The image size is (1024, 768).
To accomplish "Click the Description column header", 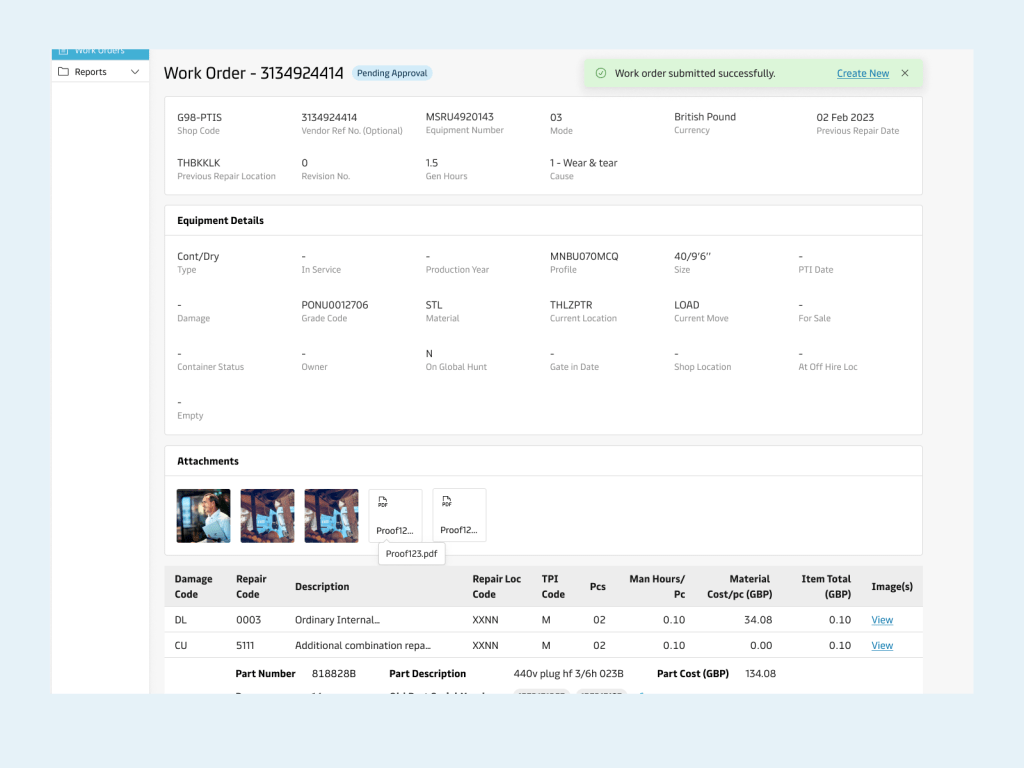I will click(322, 587).
